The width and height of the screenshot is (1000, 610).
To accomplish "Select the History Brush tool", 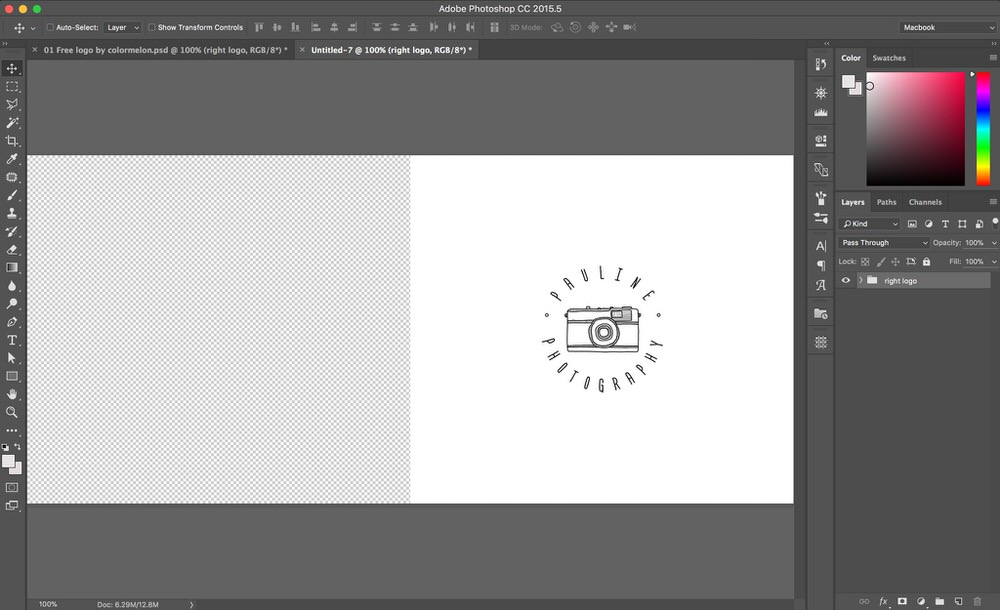I will [x=11, y=231].
